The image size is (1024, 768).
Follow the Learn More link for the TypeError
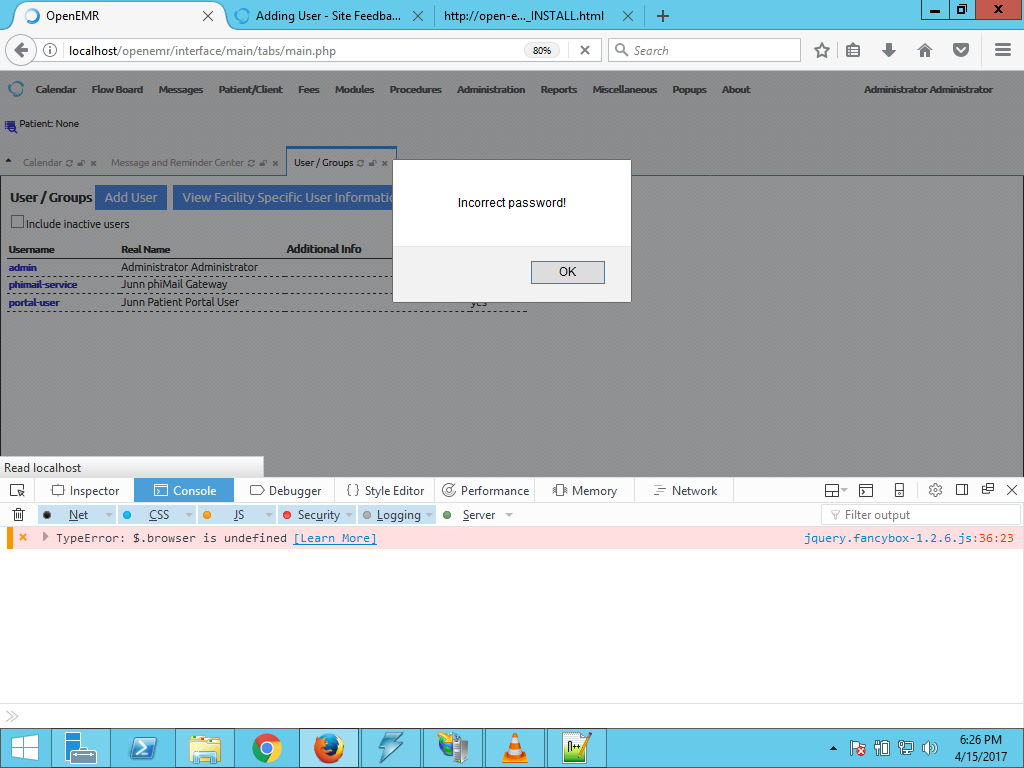[335, 538]
